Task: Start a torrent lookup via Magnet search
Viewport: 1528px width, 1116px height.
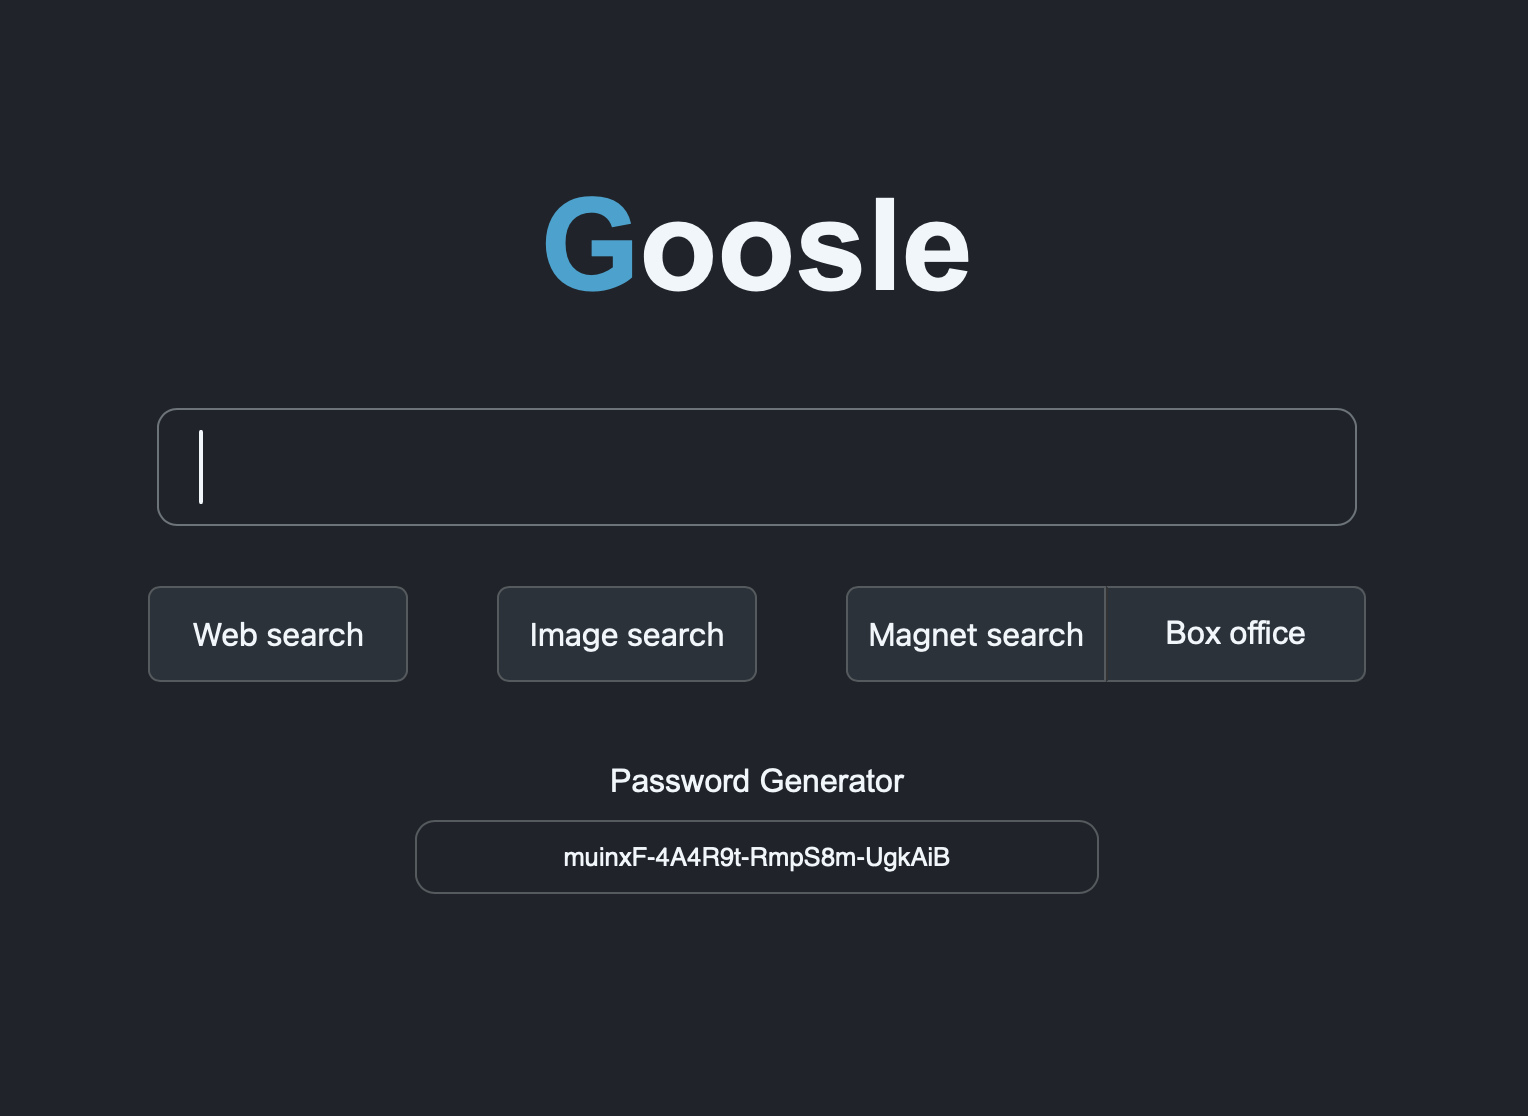Action: pyautogui.click(x=976, y=634)
